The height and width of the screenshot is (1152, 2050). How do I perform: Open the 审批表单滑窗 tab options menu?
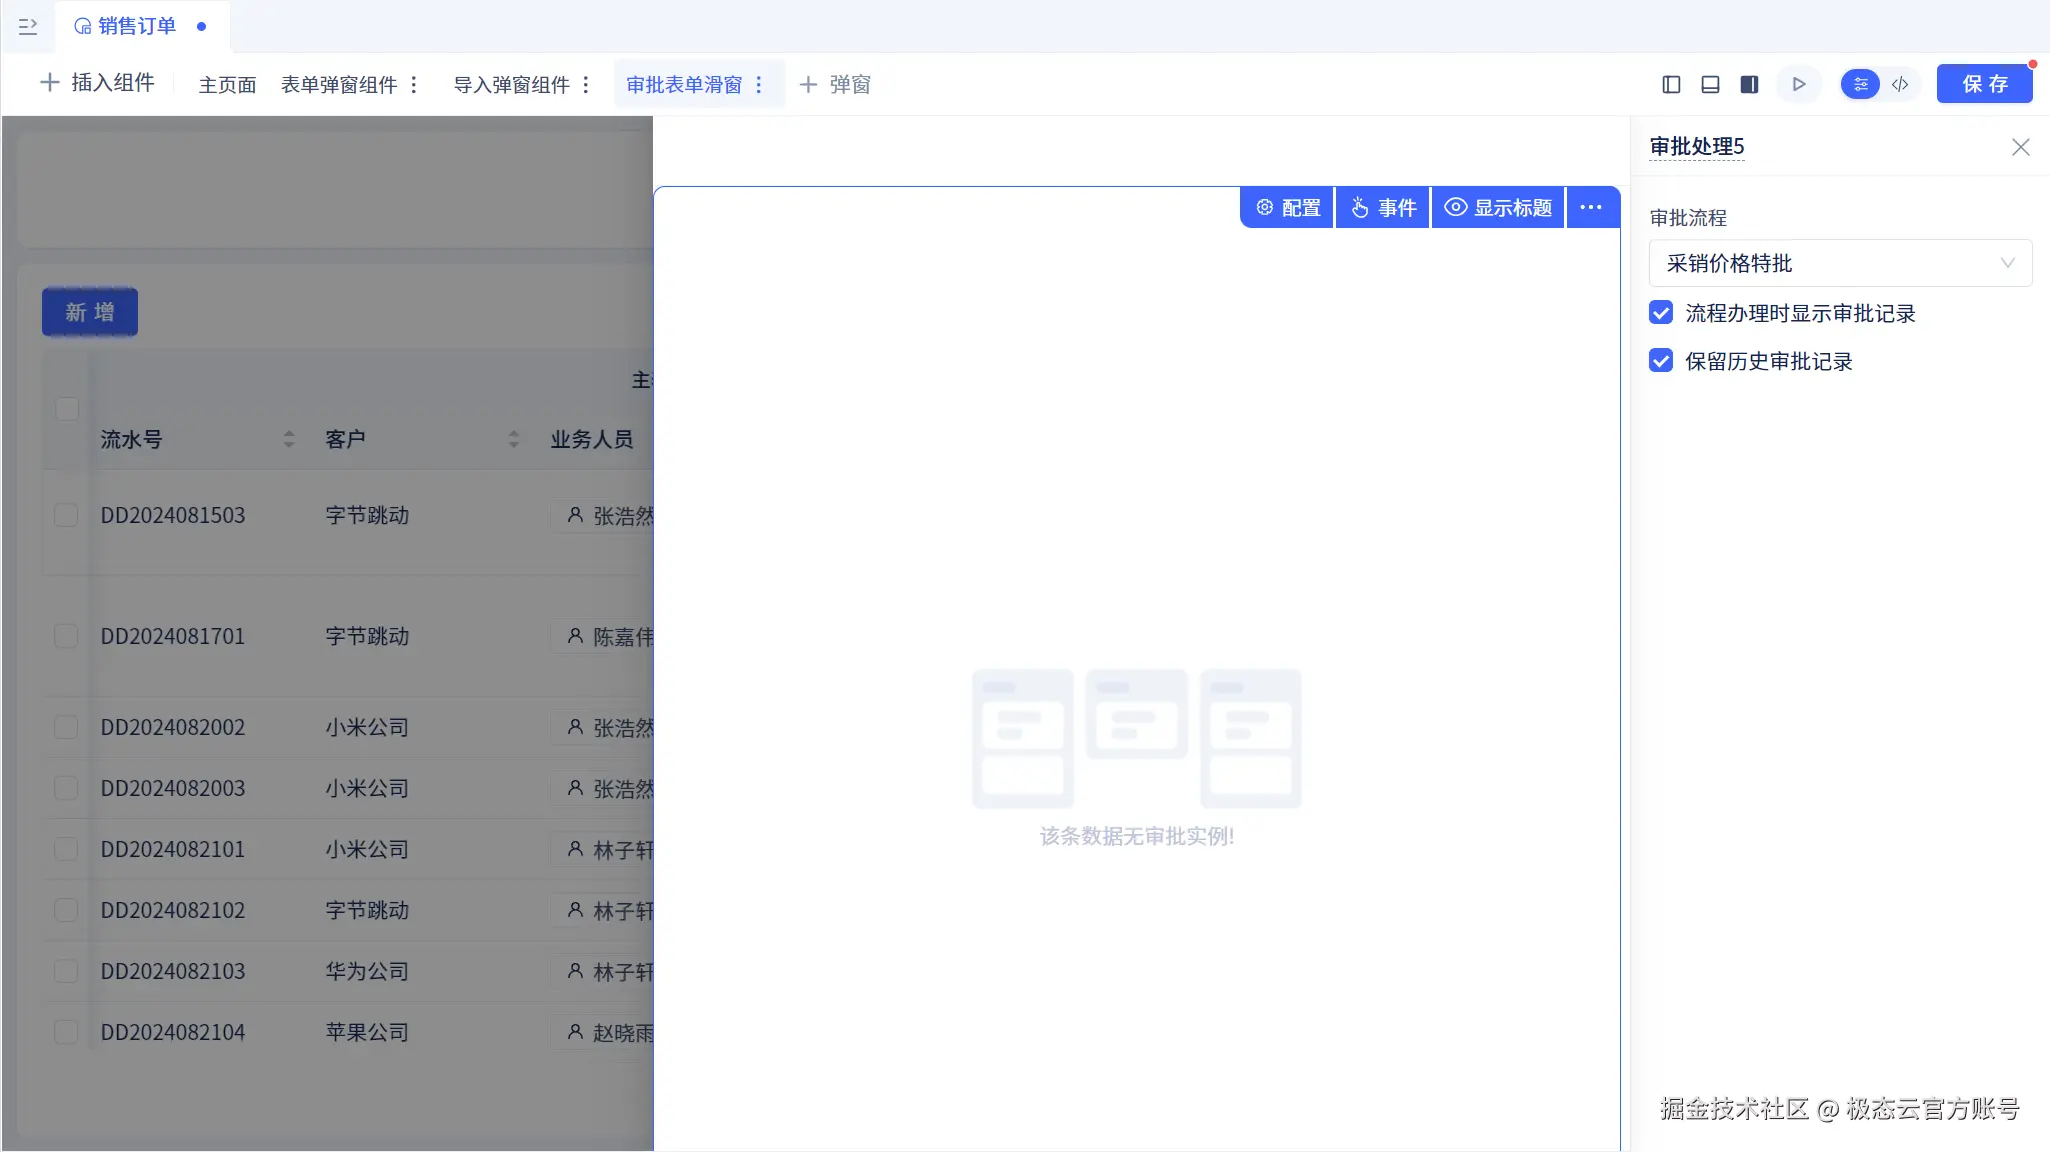click(x=759, y=85)
